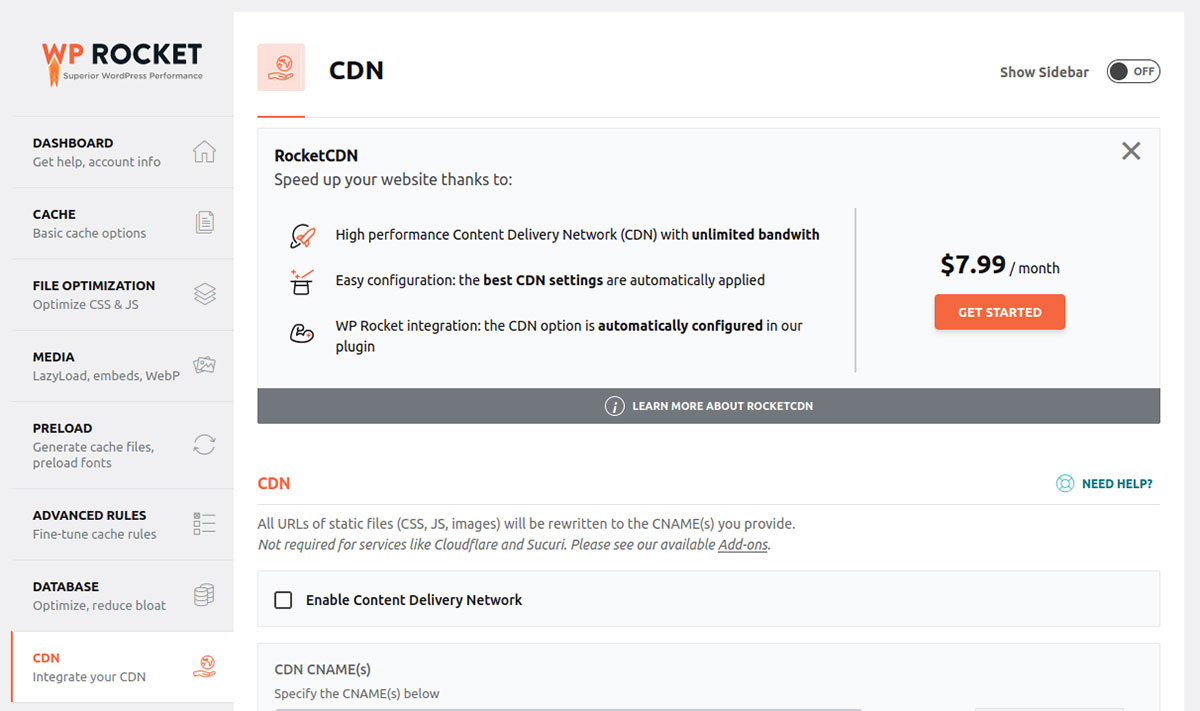Open the File Optimization menu item
The height and width of the screenshot is (711, 1200).
pyautogui.click(x=94, y=294)
